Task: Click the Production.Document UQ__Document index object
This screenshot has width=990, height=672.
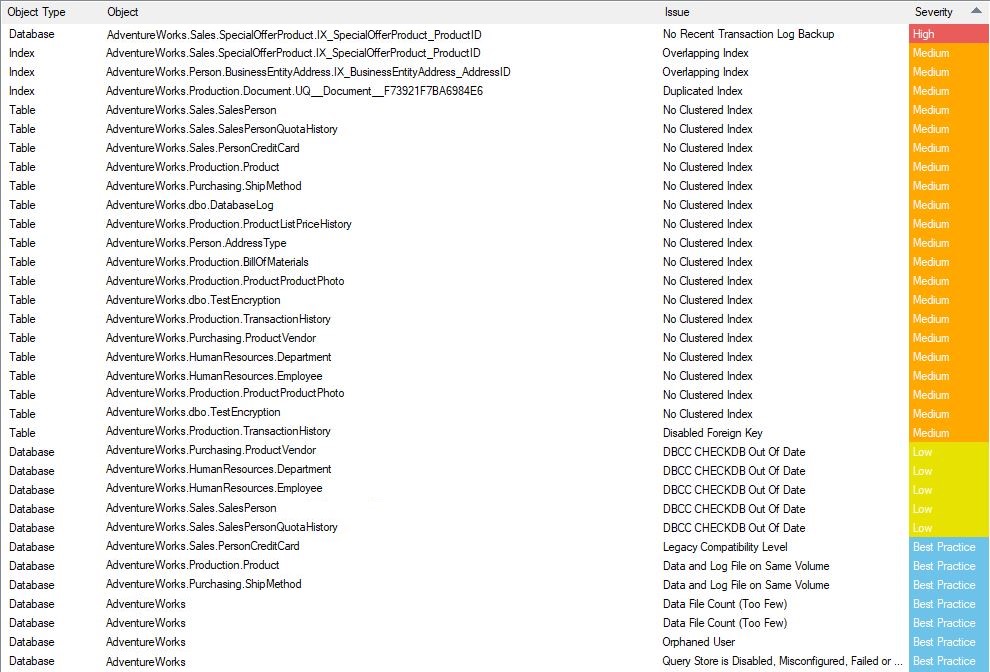Action: pos(294,91)
